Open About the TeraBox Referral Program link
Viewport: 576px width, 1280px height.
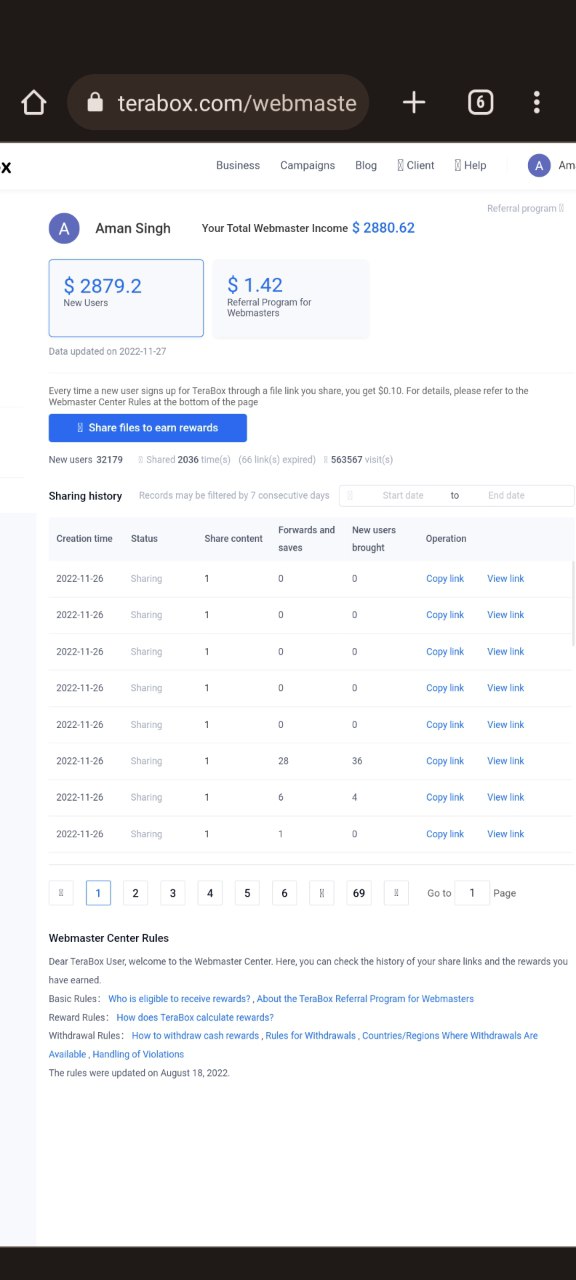pyautogui.click(x=365, y=999)
